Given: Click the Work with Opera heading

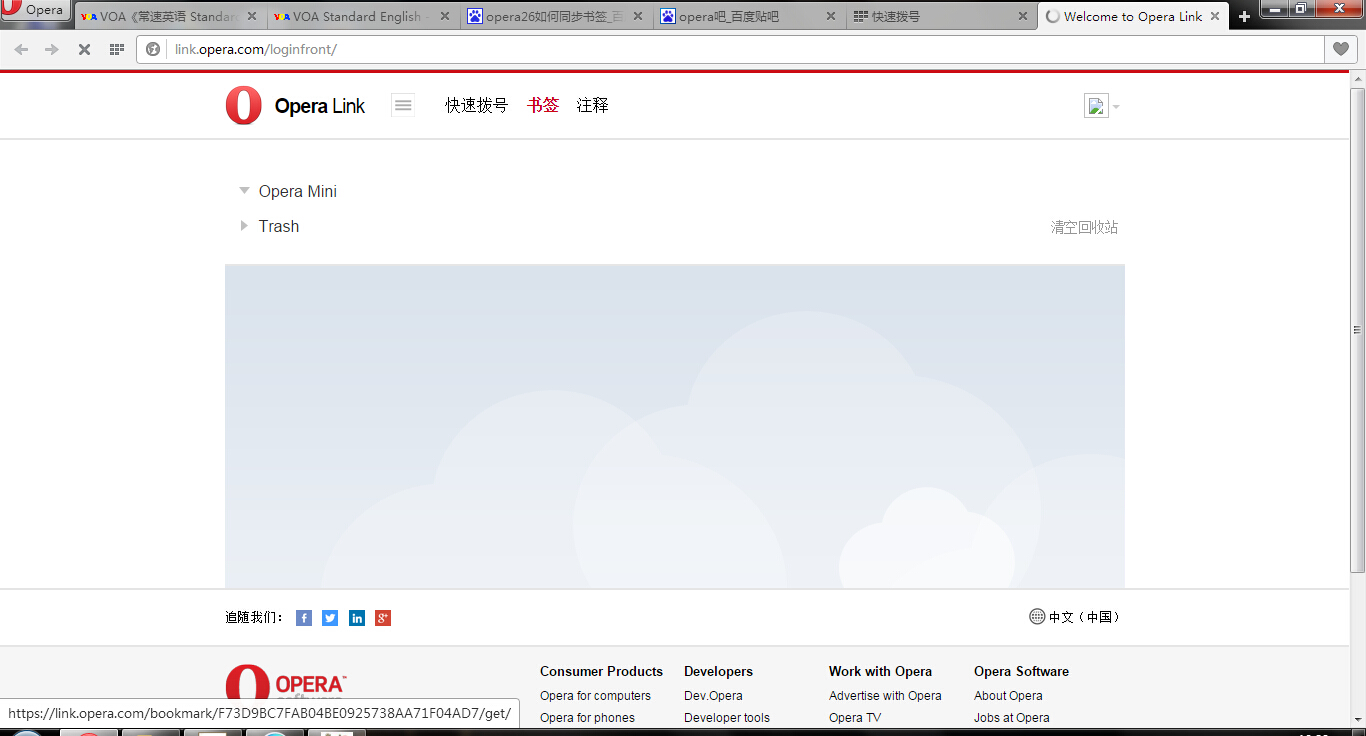Looking at the screenshot, I should (880, 672).
